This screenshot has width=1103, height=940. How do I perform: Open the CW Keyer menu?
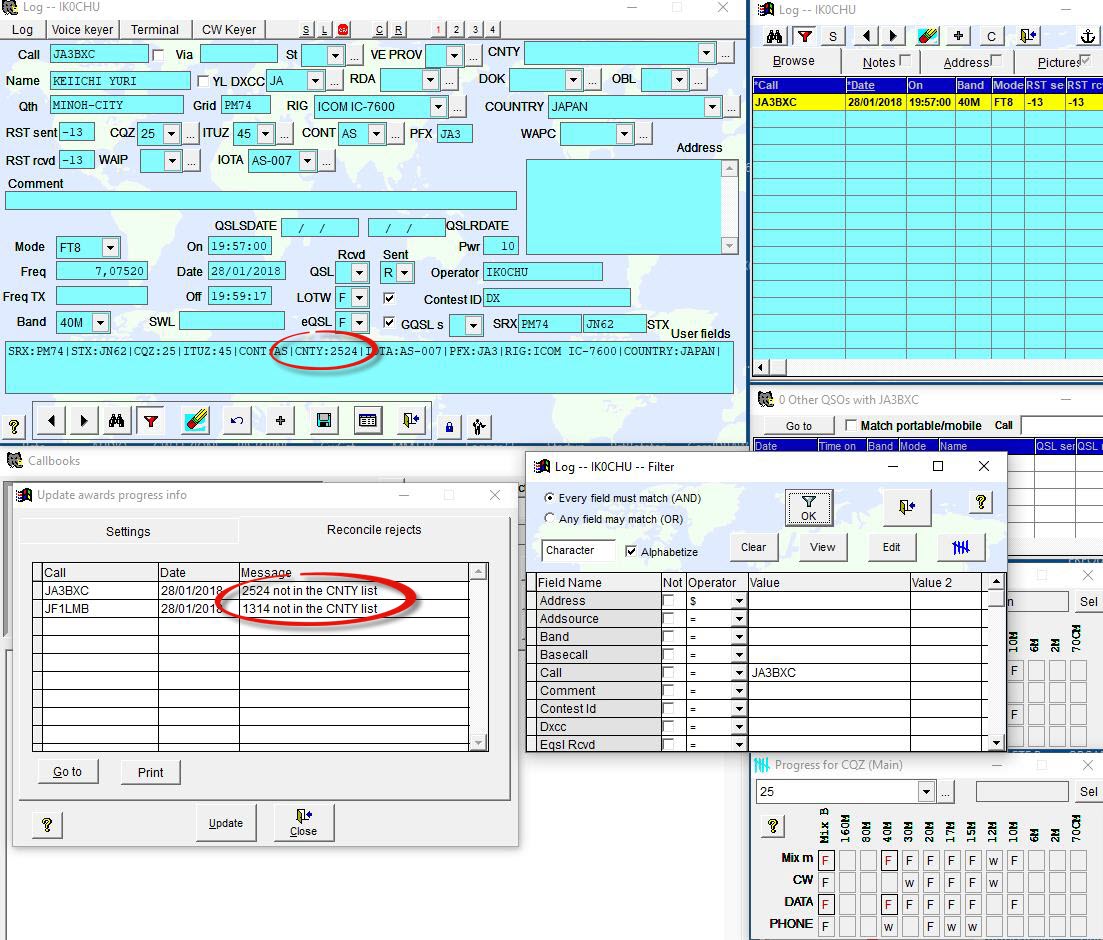229,30
